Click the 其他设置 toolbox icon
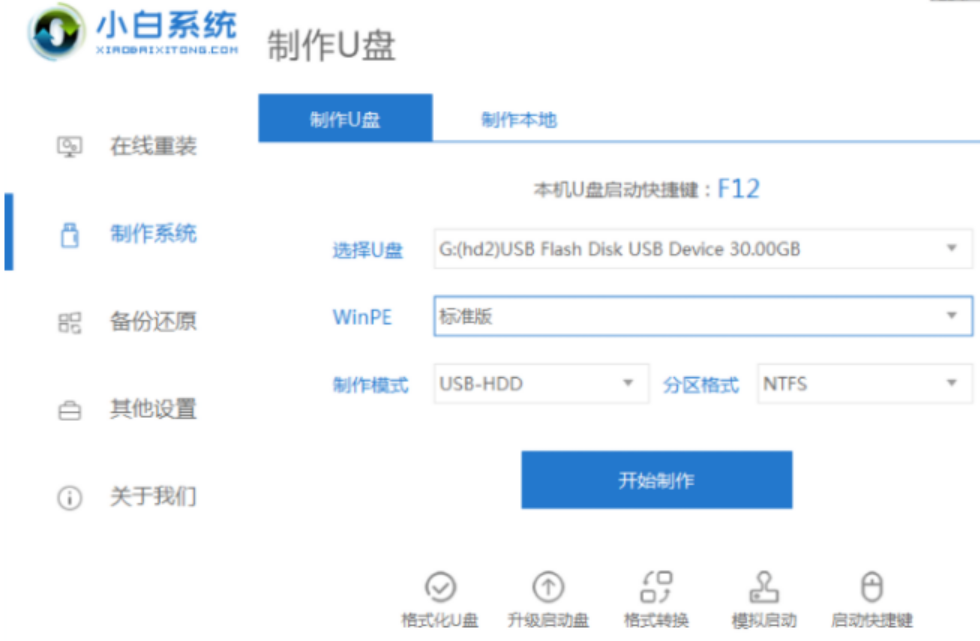The image size is (980, 641). click(69, 410)
